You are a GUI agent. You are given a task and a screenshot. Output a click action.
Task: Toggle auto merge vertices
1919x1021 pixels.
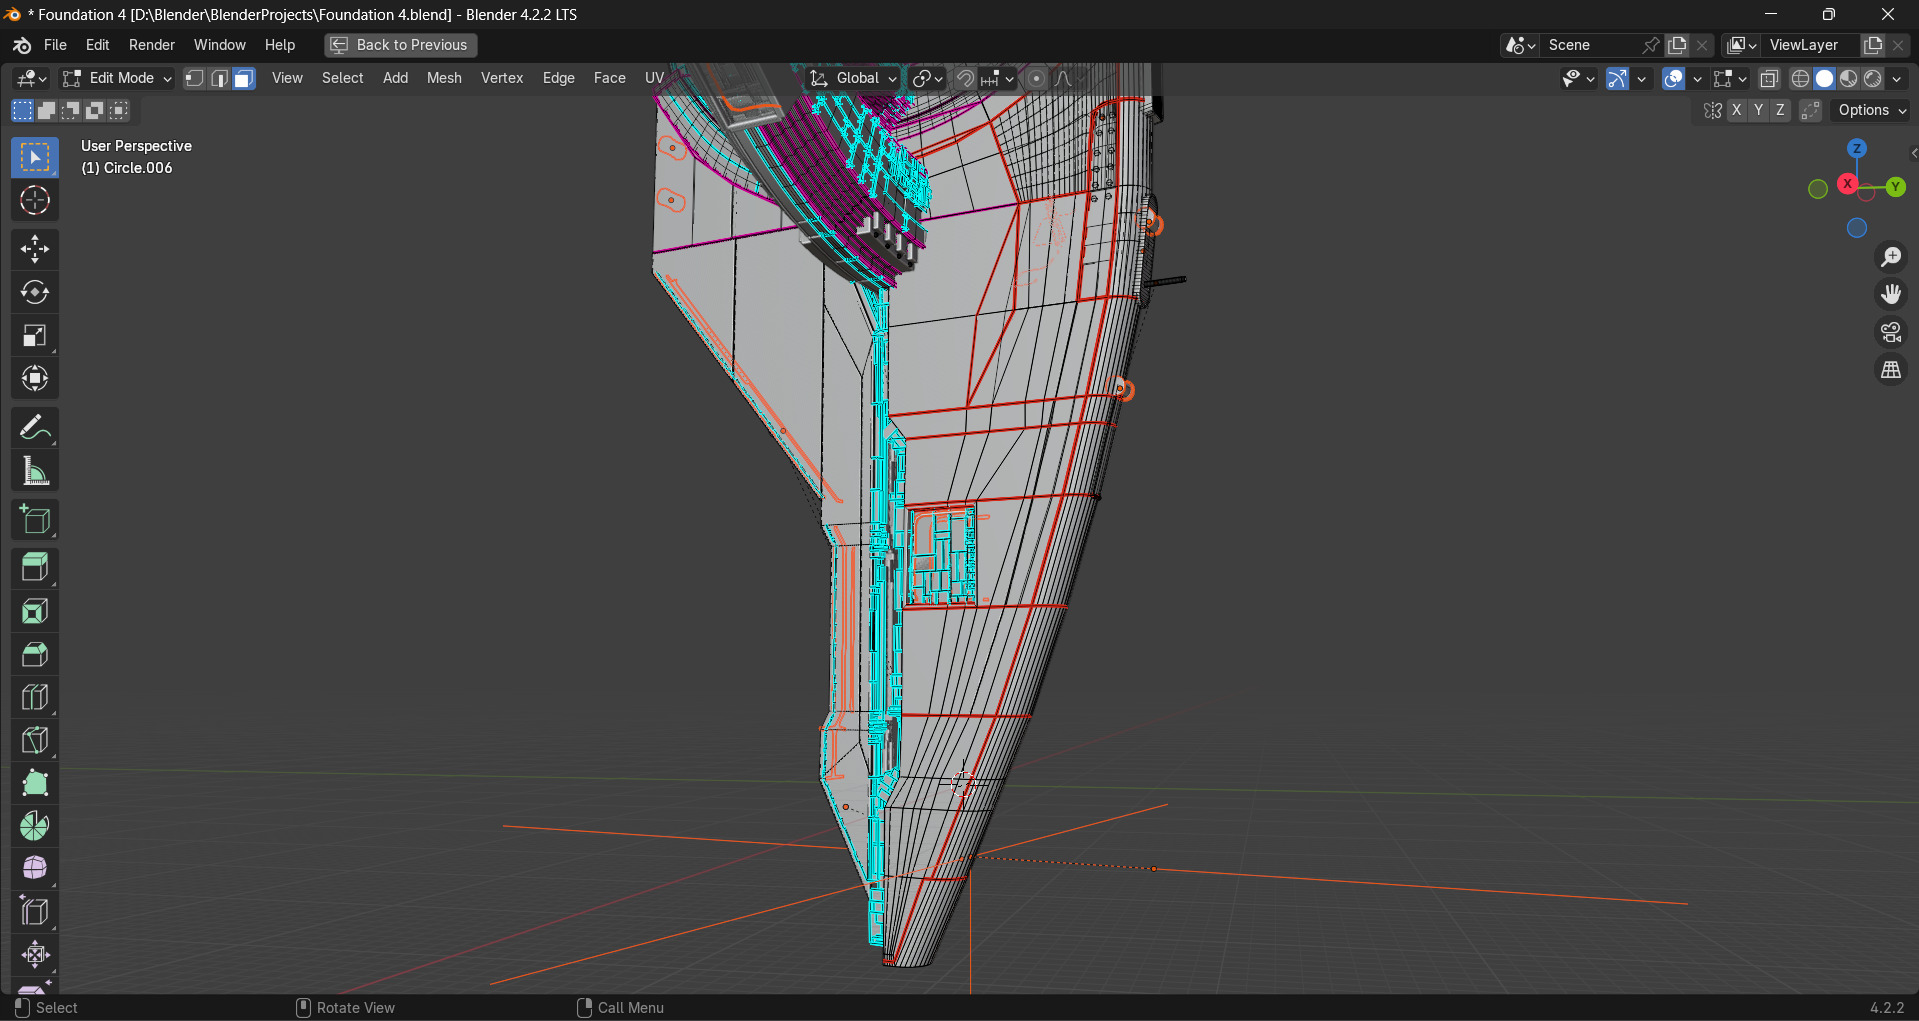click(1811, 111)
